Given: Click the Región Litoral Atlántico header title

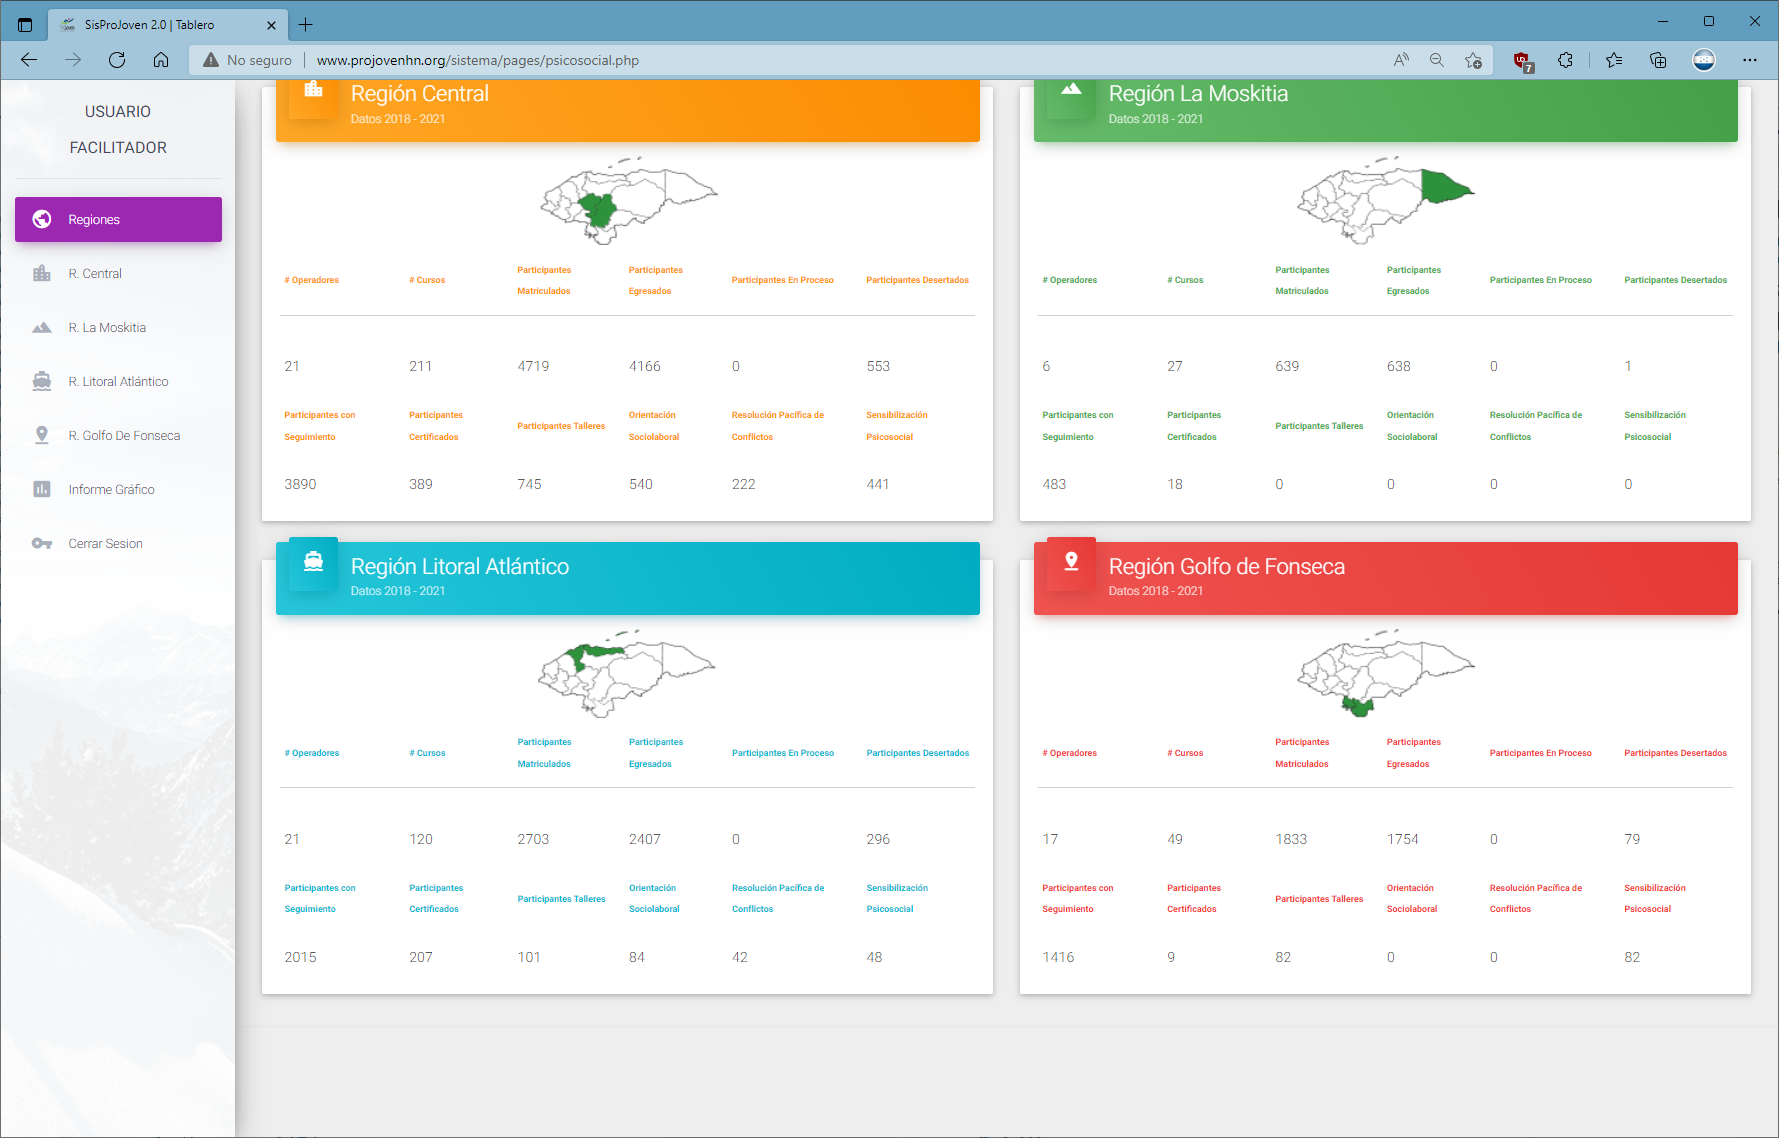Looking at the screenshot, I should tap(460, 567).
